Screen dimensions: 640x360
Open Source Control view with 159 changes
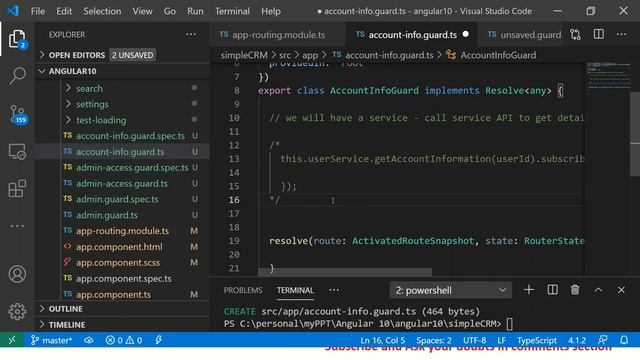click(x=17, y=114)
